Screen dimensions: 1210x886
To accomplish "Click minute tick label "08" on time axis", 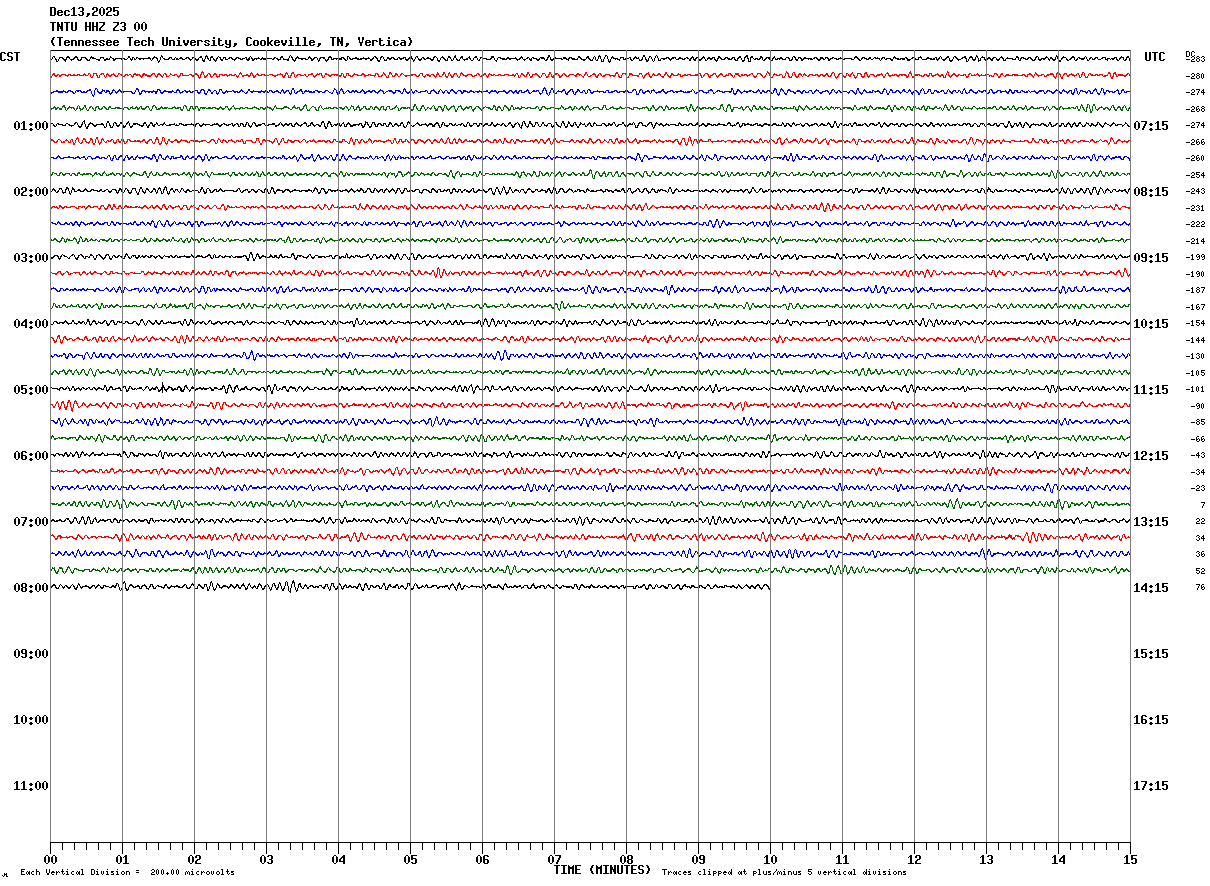I will [x=626, y=859].
